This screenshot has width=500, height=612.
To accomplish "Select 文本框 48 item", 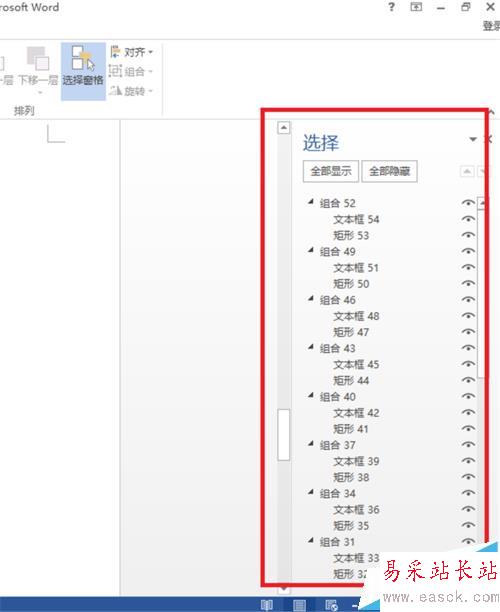I will (x=356, y=316).
